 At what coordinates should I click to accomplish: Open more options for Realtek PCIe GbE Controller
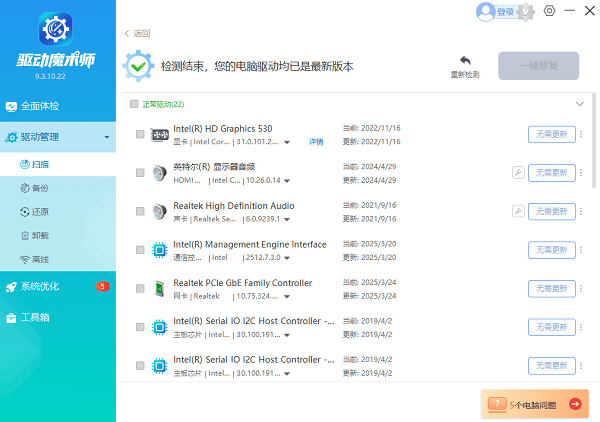[x=581, y=288]
